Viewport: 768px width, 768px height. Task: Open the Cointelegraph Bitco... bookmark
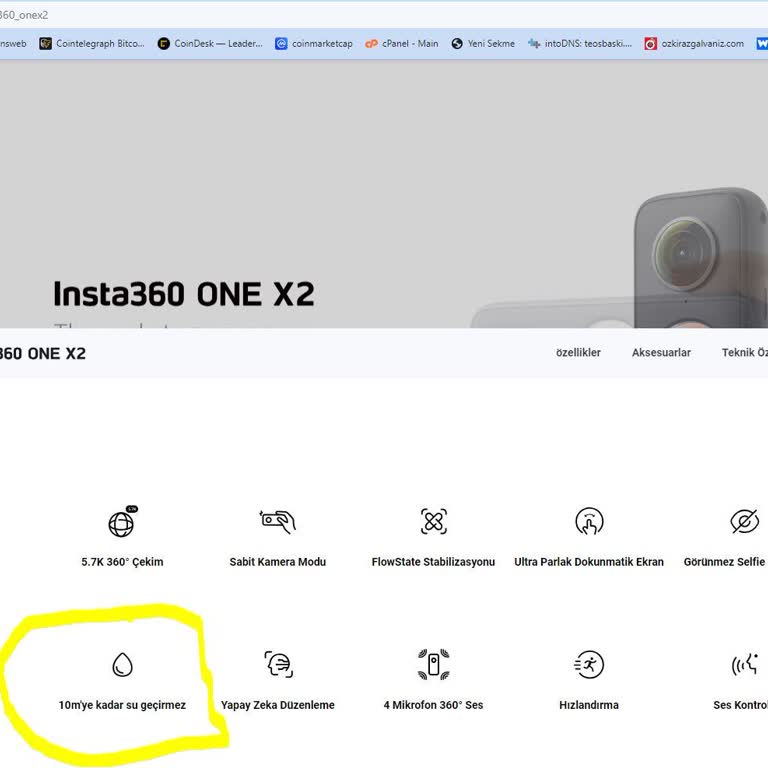click(x=92, y=44)
